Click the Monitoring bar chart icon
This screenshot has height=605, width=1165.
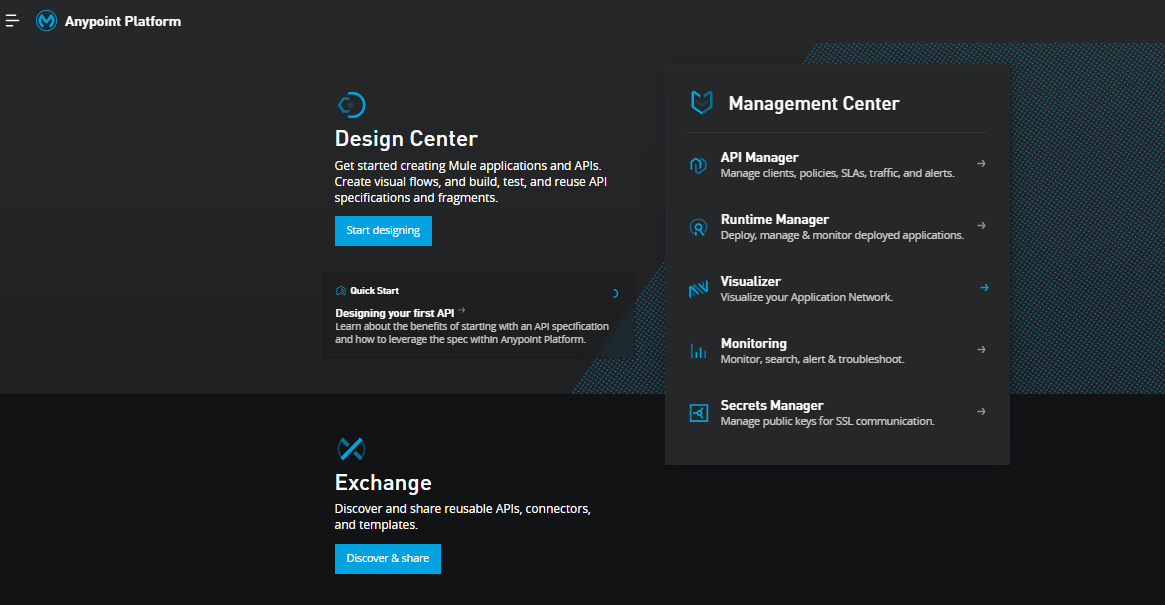tap(699, 351)
